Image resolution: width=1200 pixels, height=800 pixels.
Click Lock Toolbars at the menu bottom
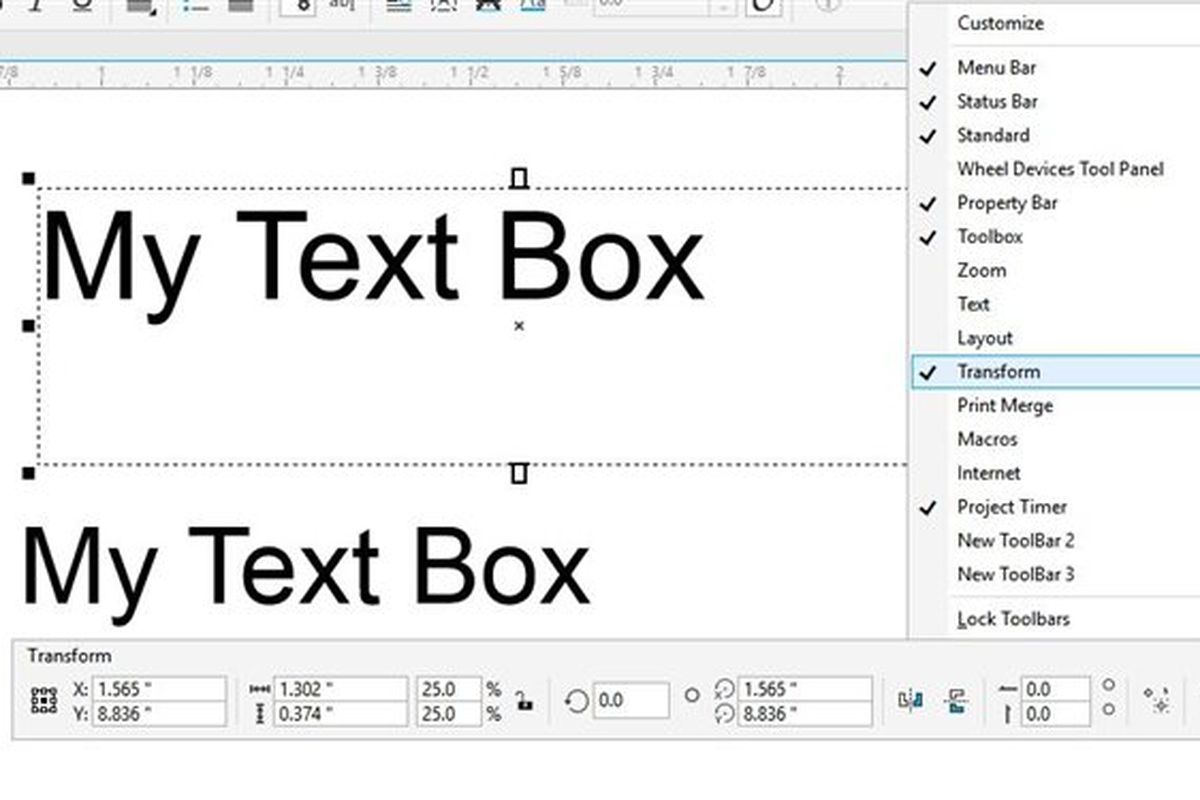pyautogui.click(x=1011, y=619)
